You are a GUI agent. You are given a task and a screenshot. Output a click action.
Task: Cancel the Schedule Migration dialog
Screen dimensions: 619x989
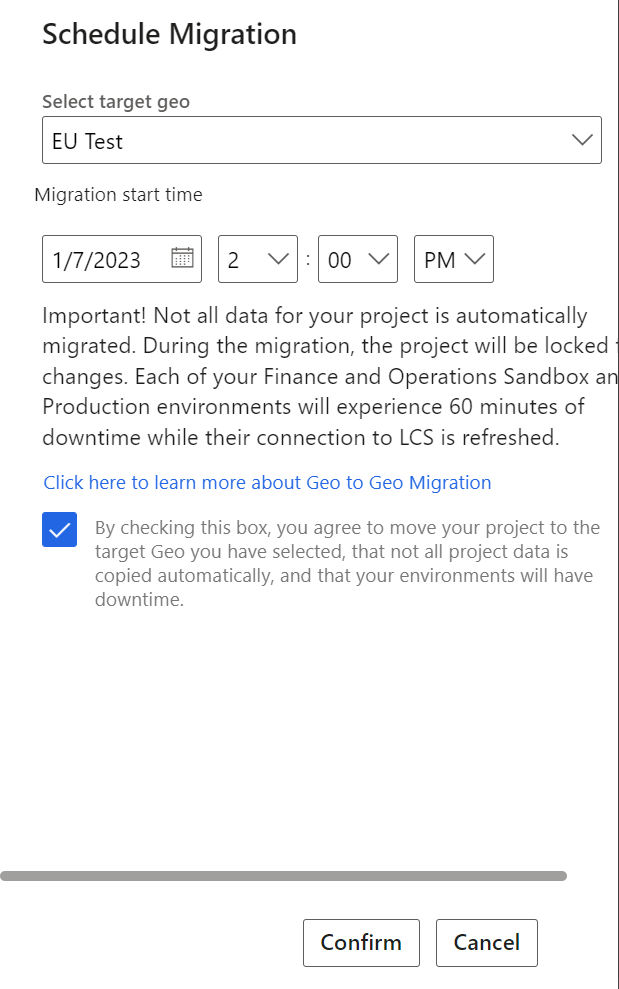click(486, 942)
